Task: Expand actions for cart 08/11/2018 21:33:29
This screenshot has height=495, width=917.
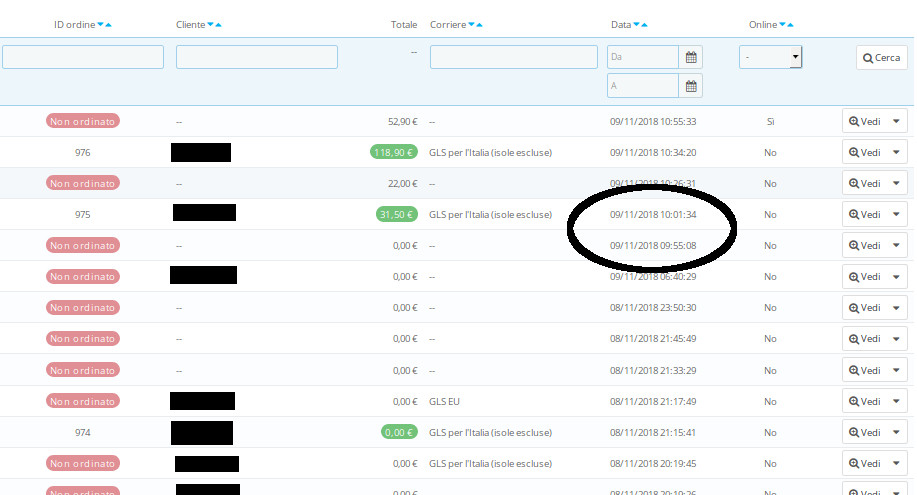Action: (x=897, y=370)
